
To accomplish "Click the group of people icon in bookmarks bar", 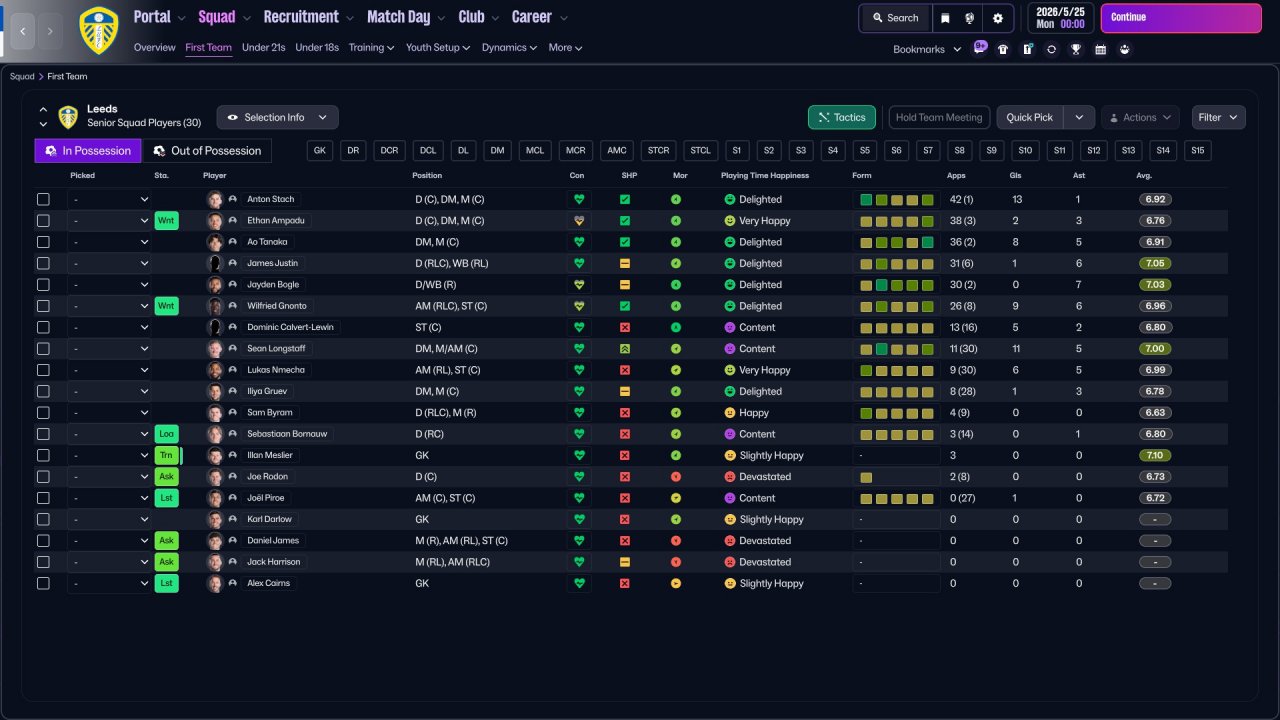I will tap(1124, 49).
